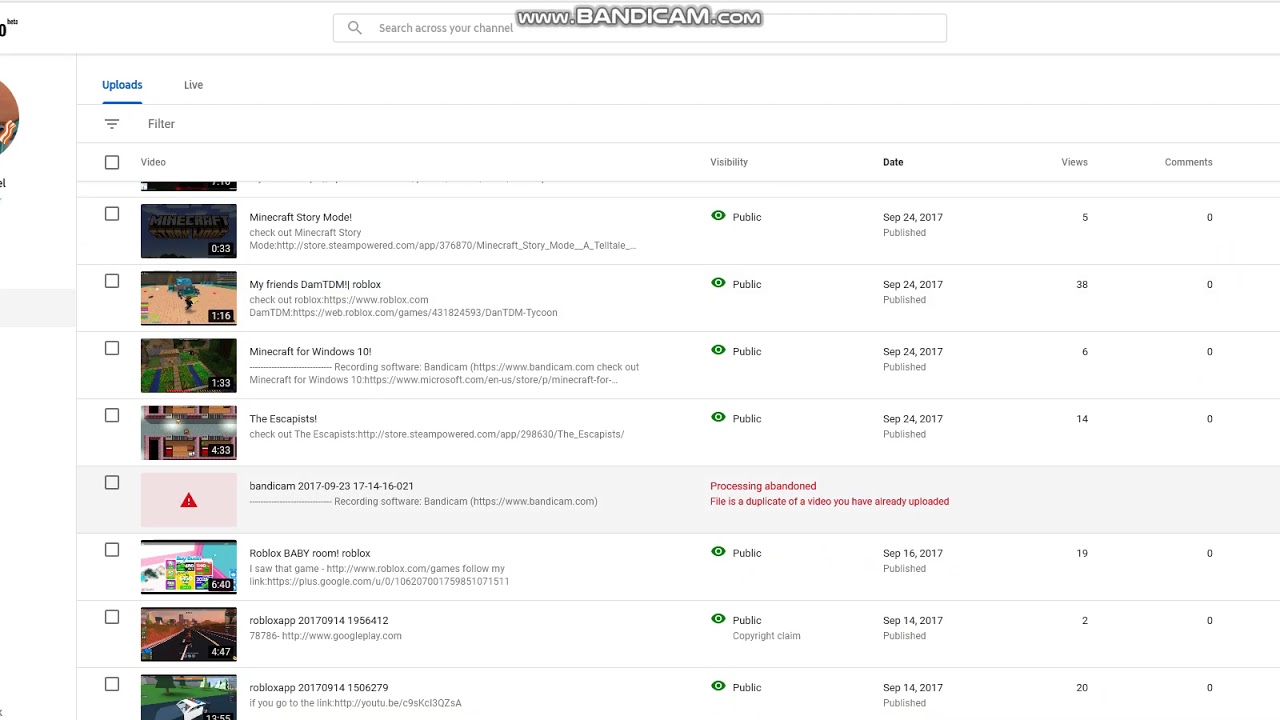Open the Minecraft for Windows 10! title

[310, 351]
